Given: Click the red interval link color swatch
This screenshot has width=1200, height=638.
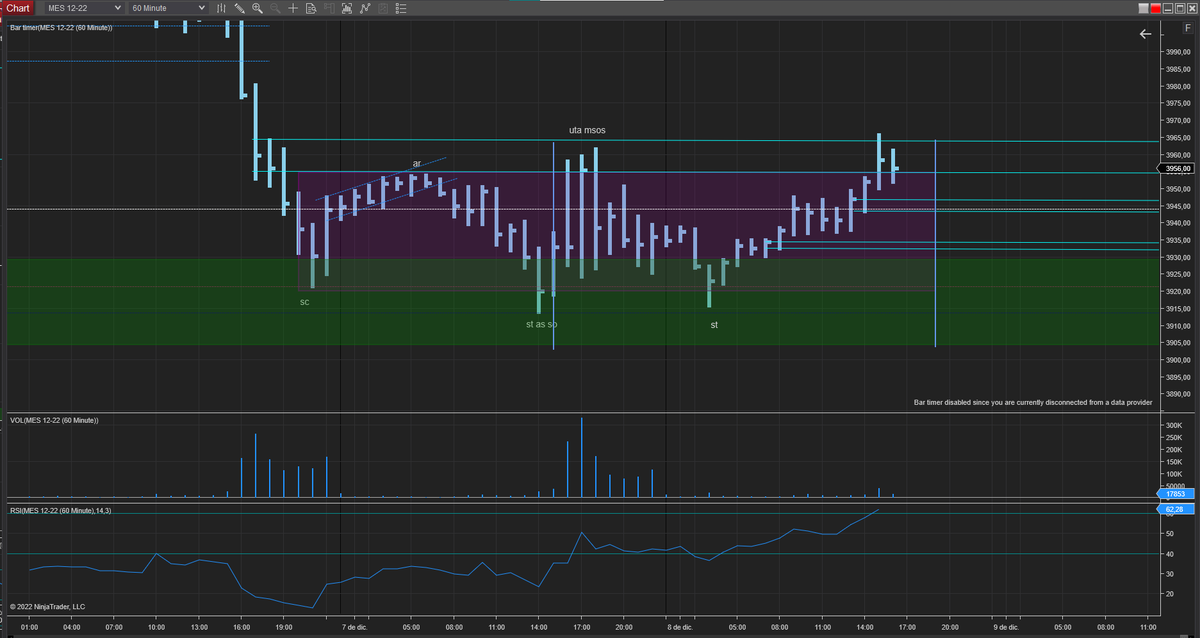Looking at the screenshot, I should pos(1156,8).
